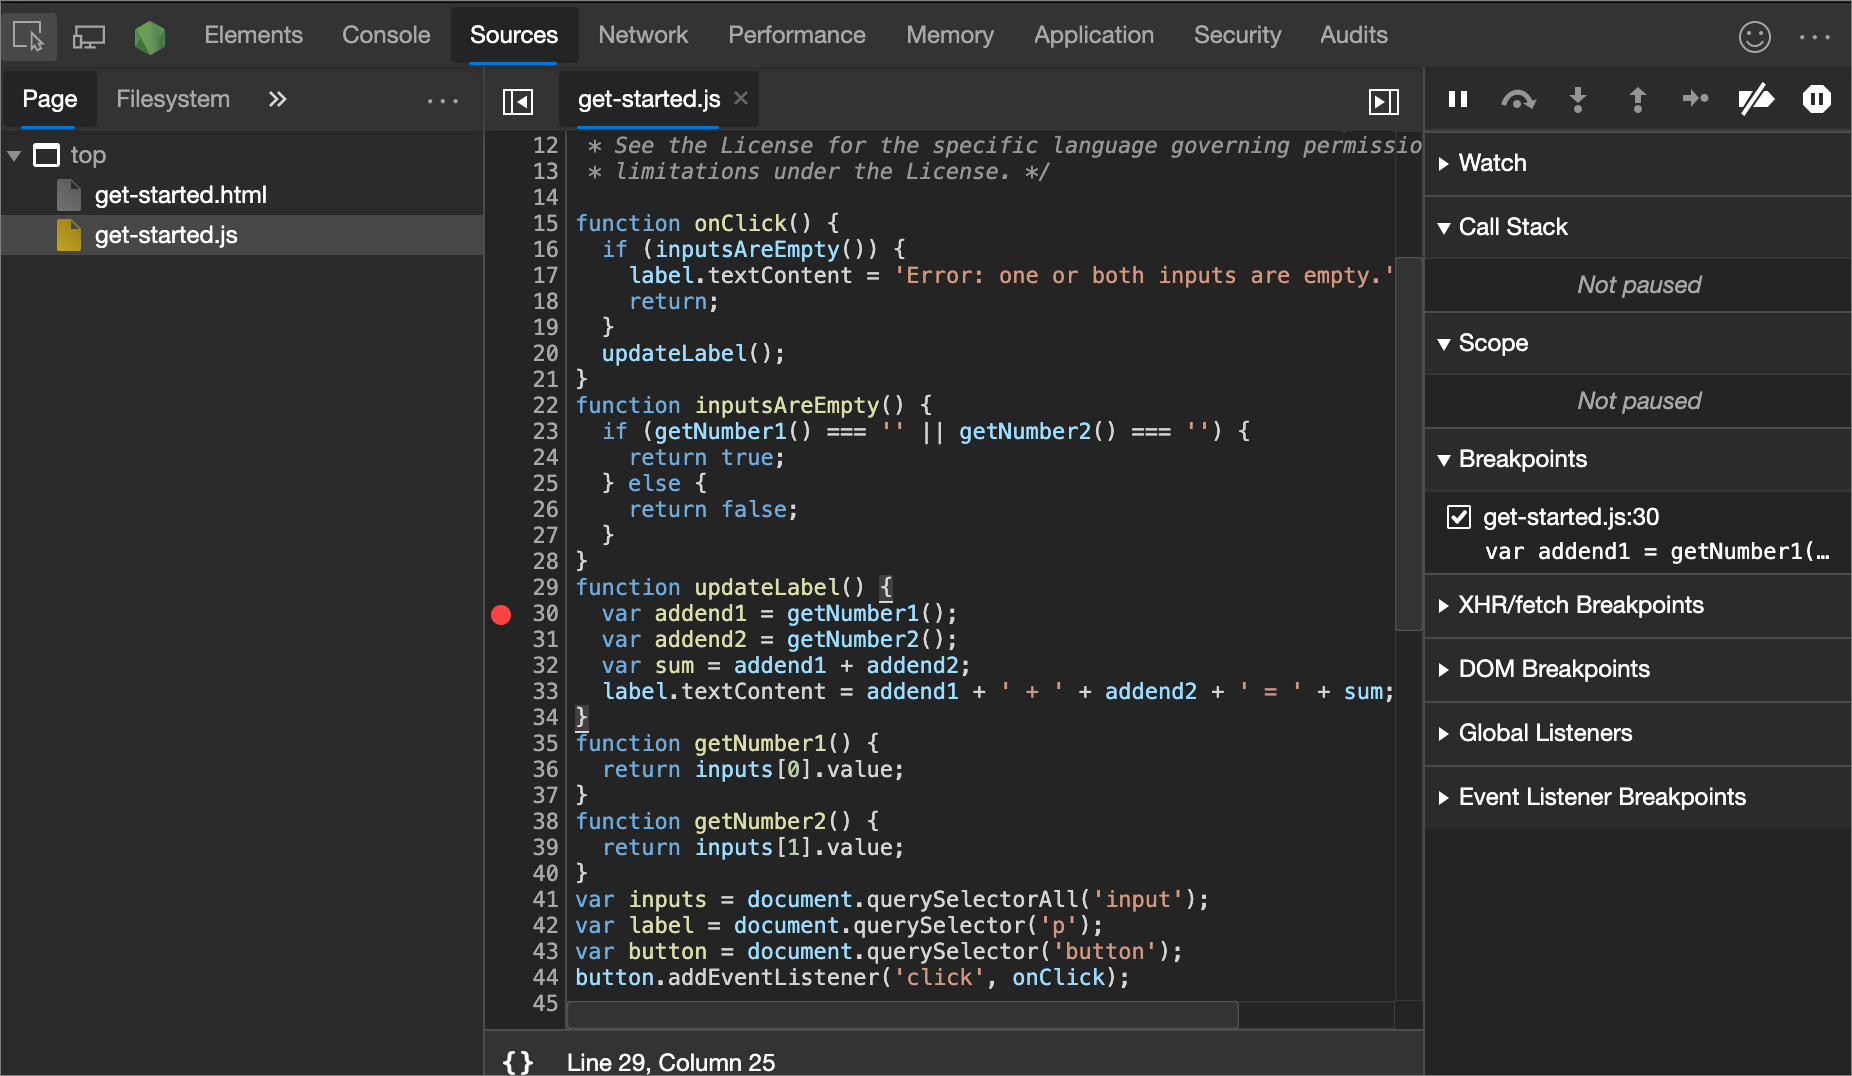The width and height of the screenshot is (1852, 1076).
Task: Open the Security tab
Action: point(1237,35)
